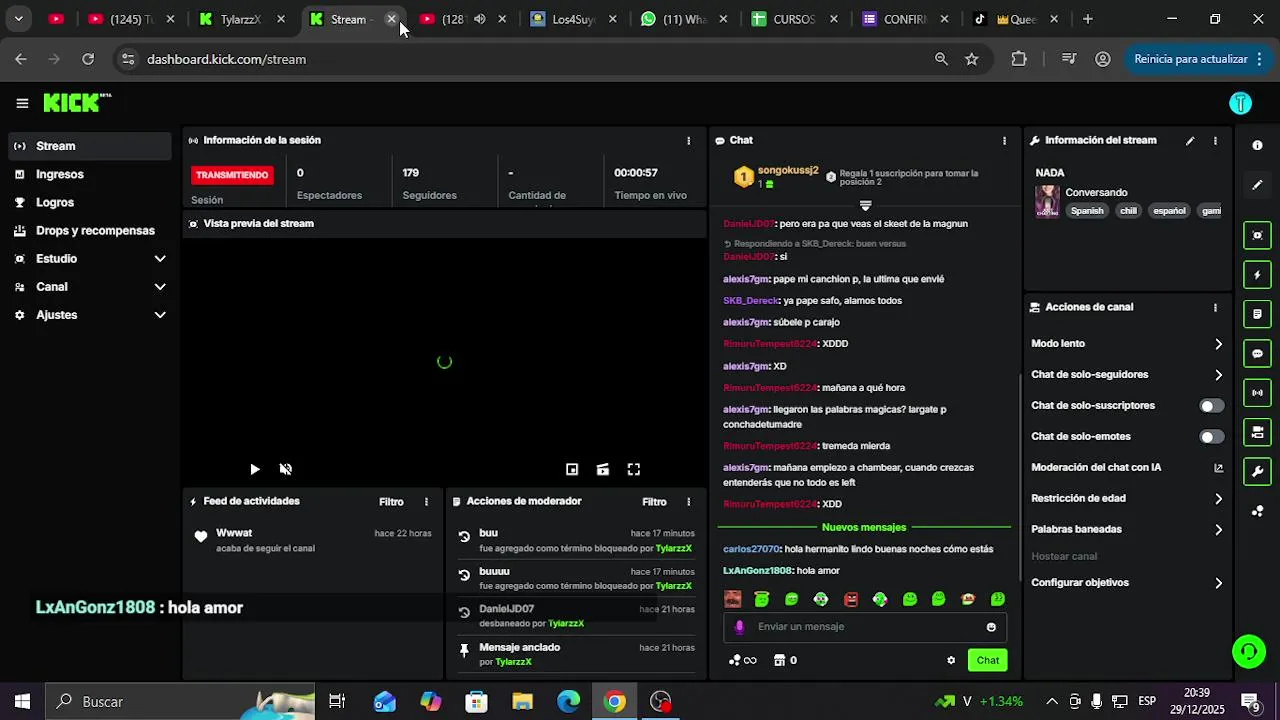
Task: Open Configurar objetivos settings
Action: click(1127, 583)
